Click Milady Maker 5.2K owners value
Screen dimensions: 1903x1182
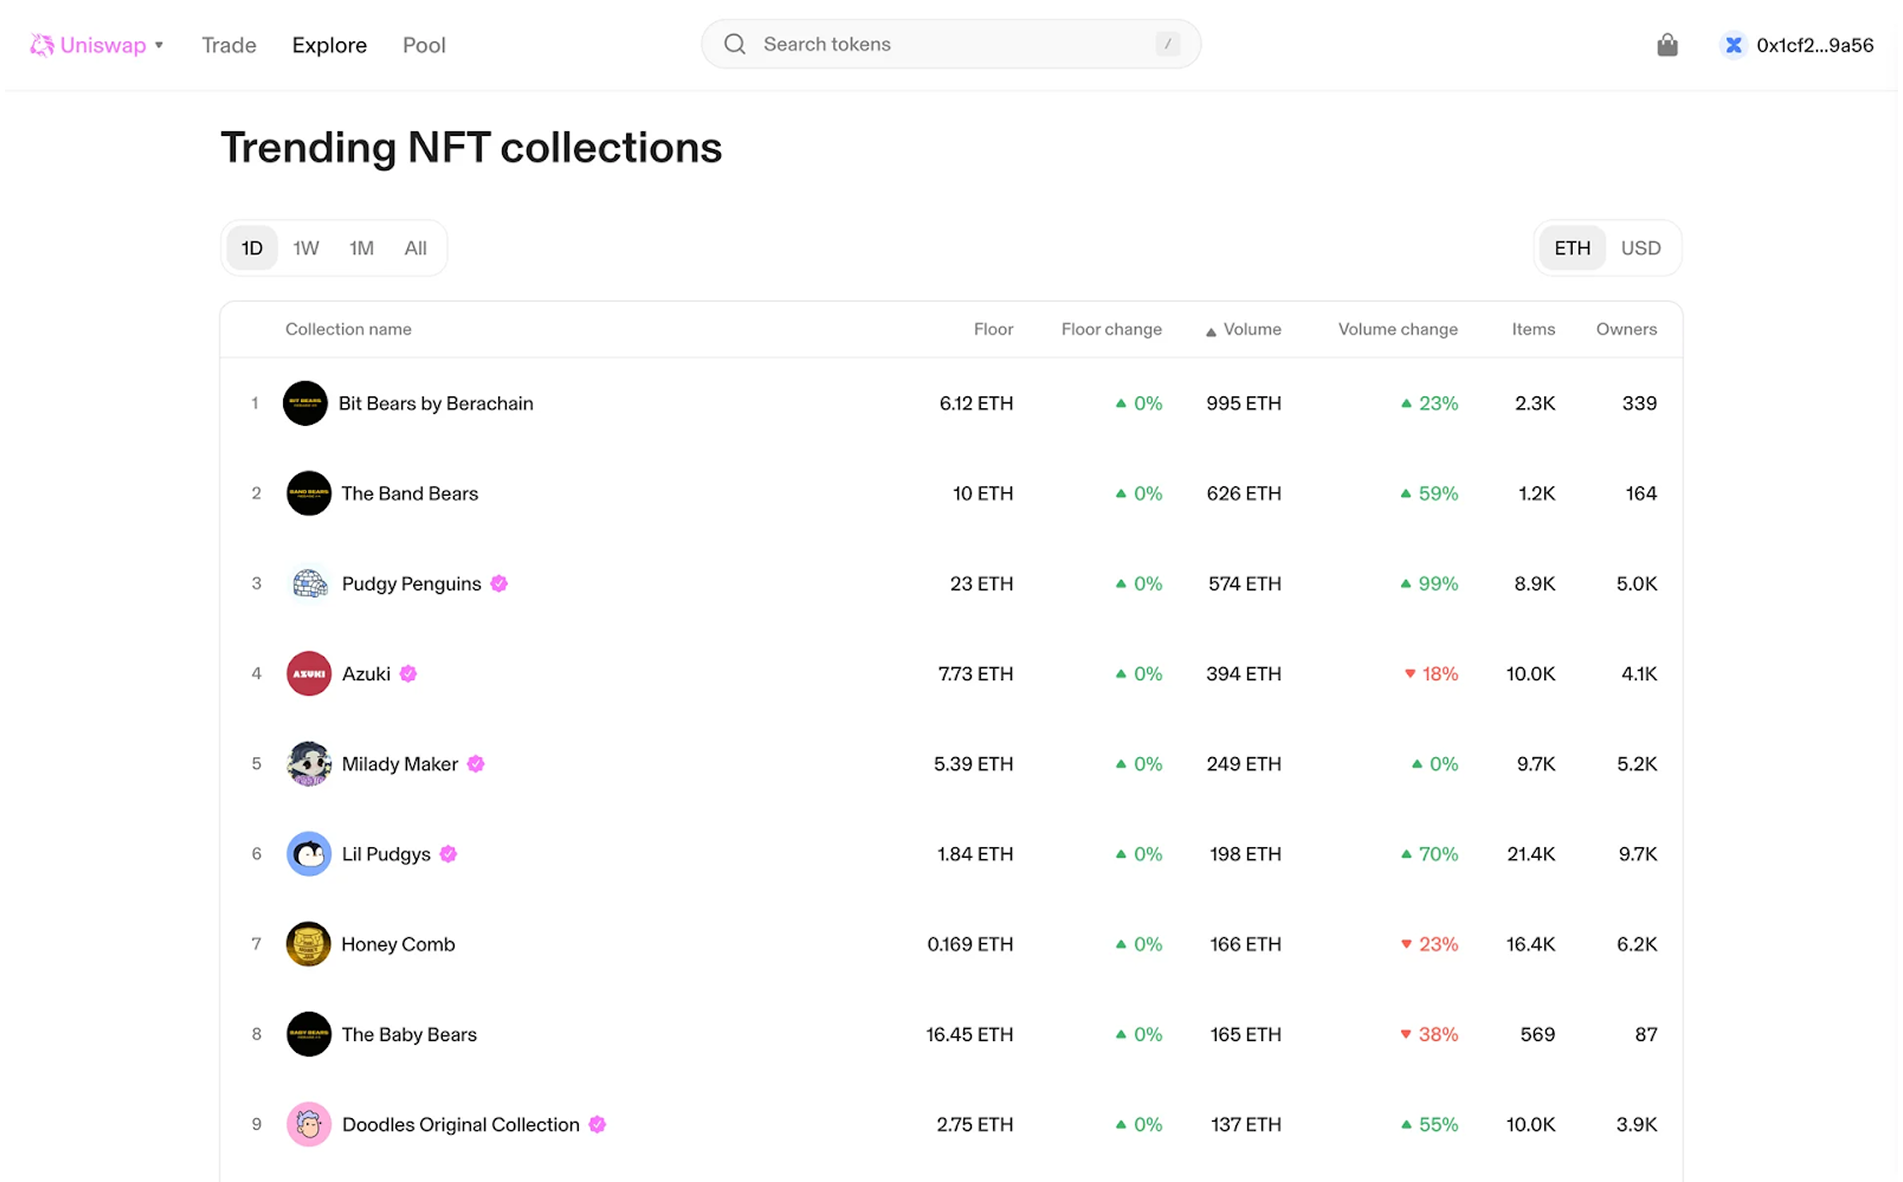(x=1637, y=764)
